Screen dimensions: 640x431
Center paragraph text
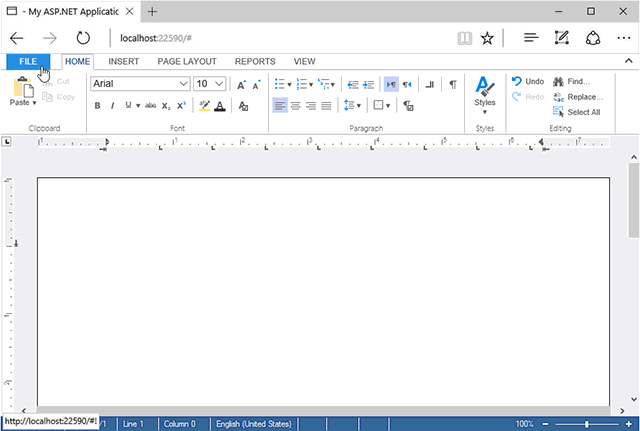pyautogui.click(x=296, y=106)
